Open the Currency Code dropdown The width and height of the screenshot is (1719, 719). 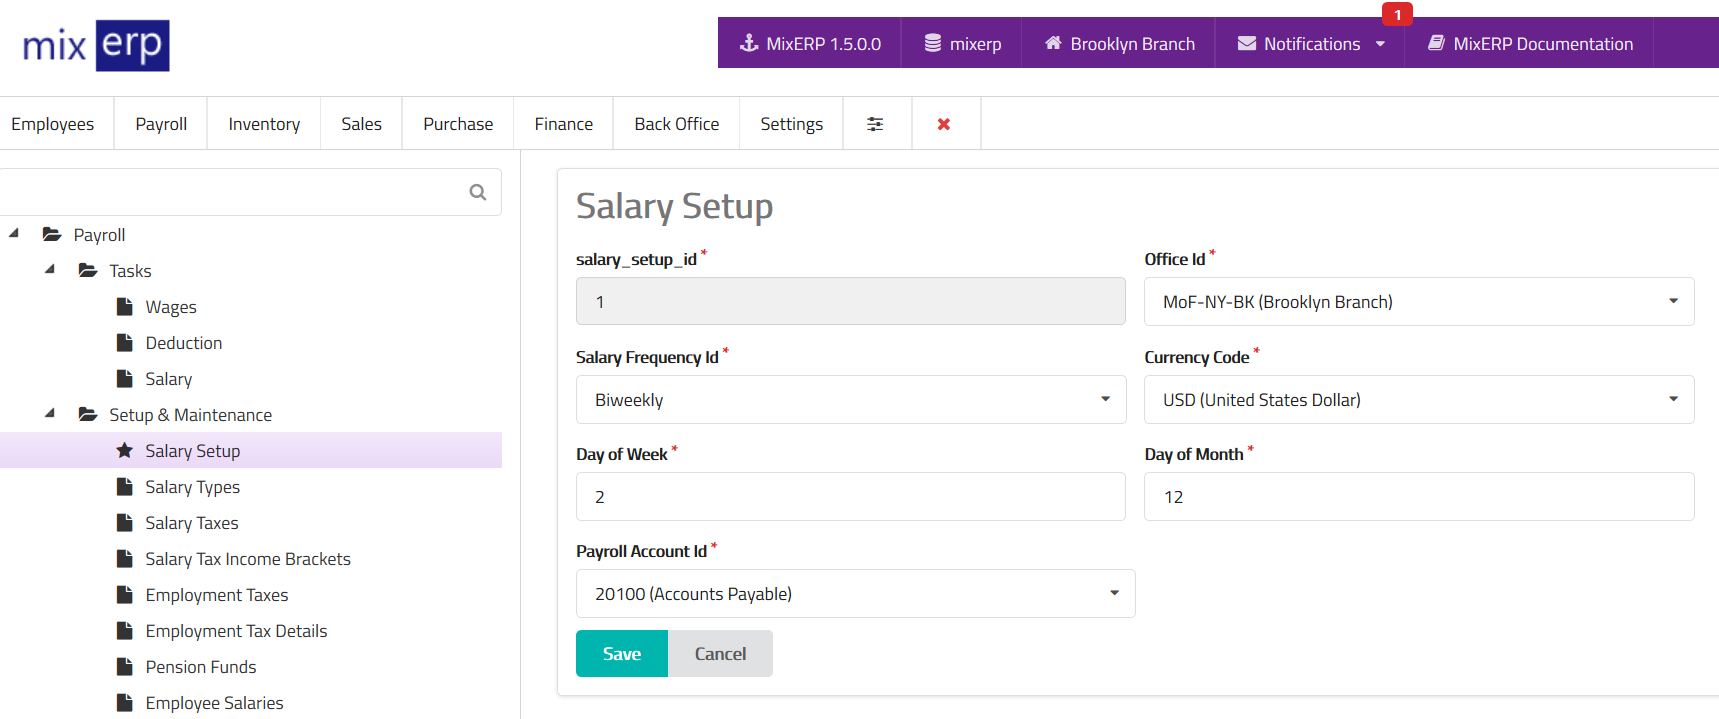1418,400
